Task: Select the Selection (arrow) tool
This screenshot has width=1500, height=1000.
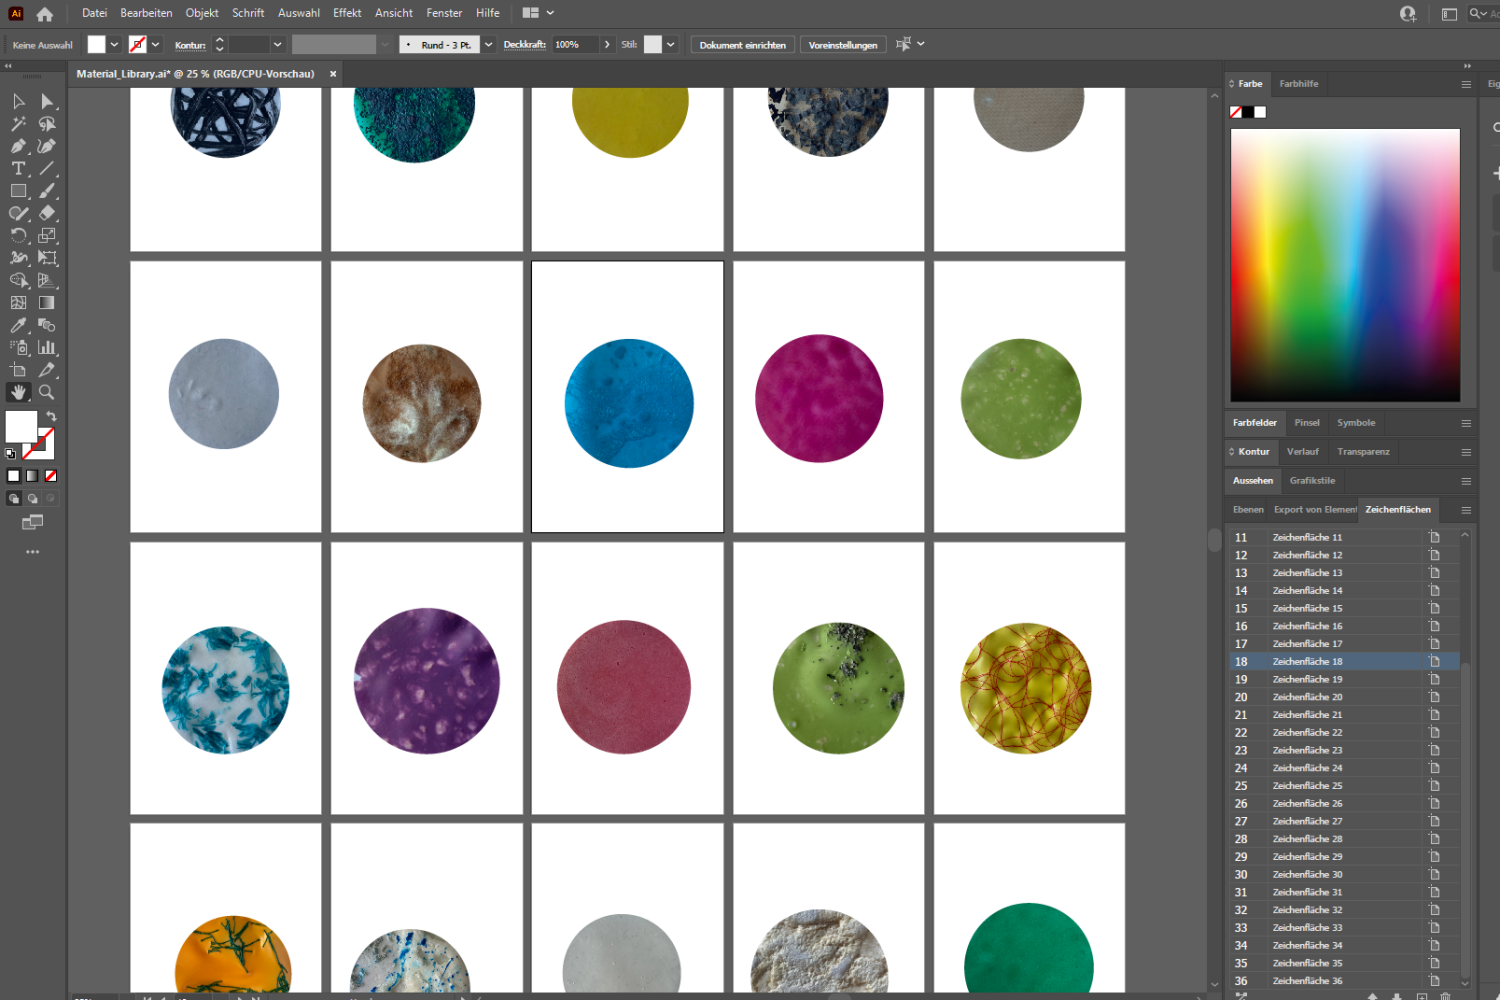Action: (18, 101)
